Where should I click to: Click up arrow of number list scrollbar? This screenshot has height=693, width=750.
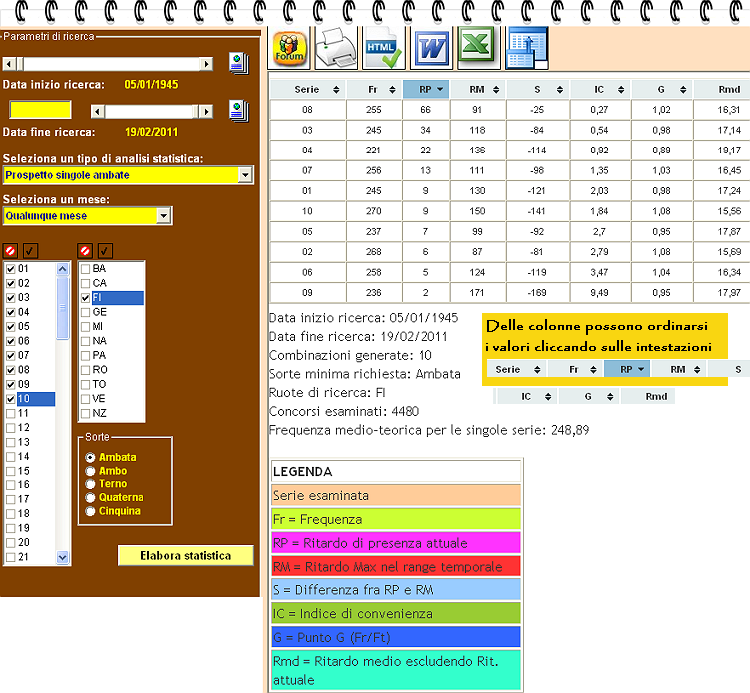coord(63,269)
